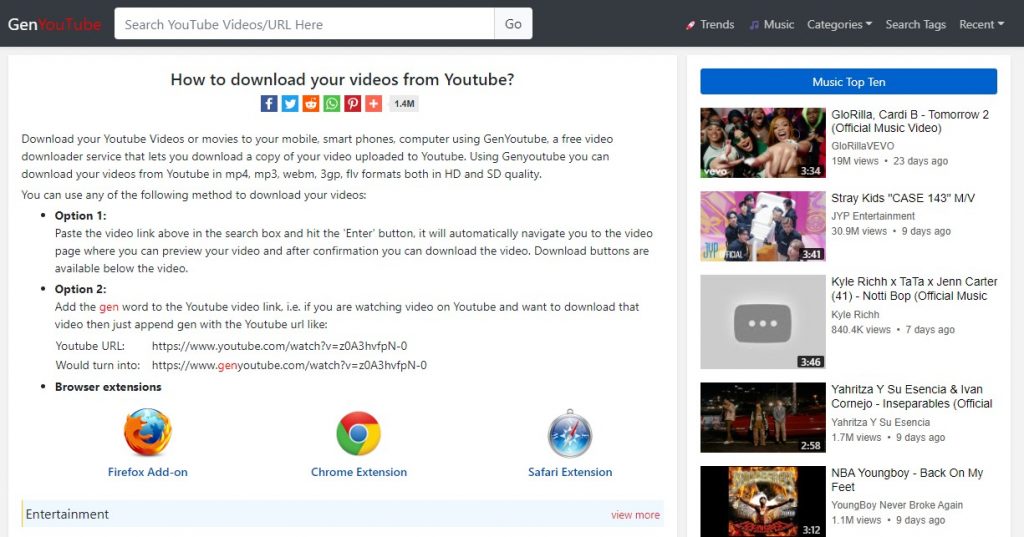Screen dimensions: 1024x537
Task: Click the '30.9M views' text
Action: pos(859,231)
